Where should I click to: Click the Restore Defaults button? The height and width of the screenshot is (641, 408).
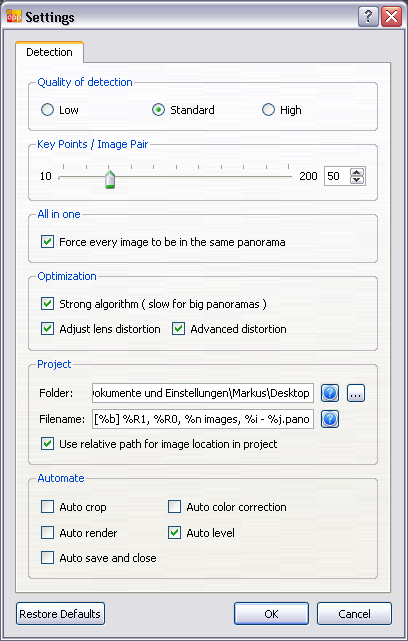61,614
